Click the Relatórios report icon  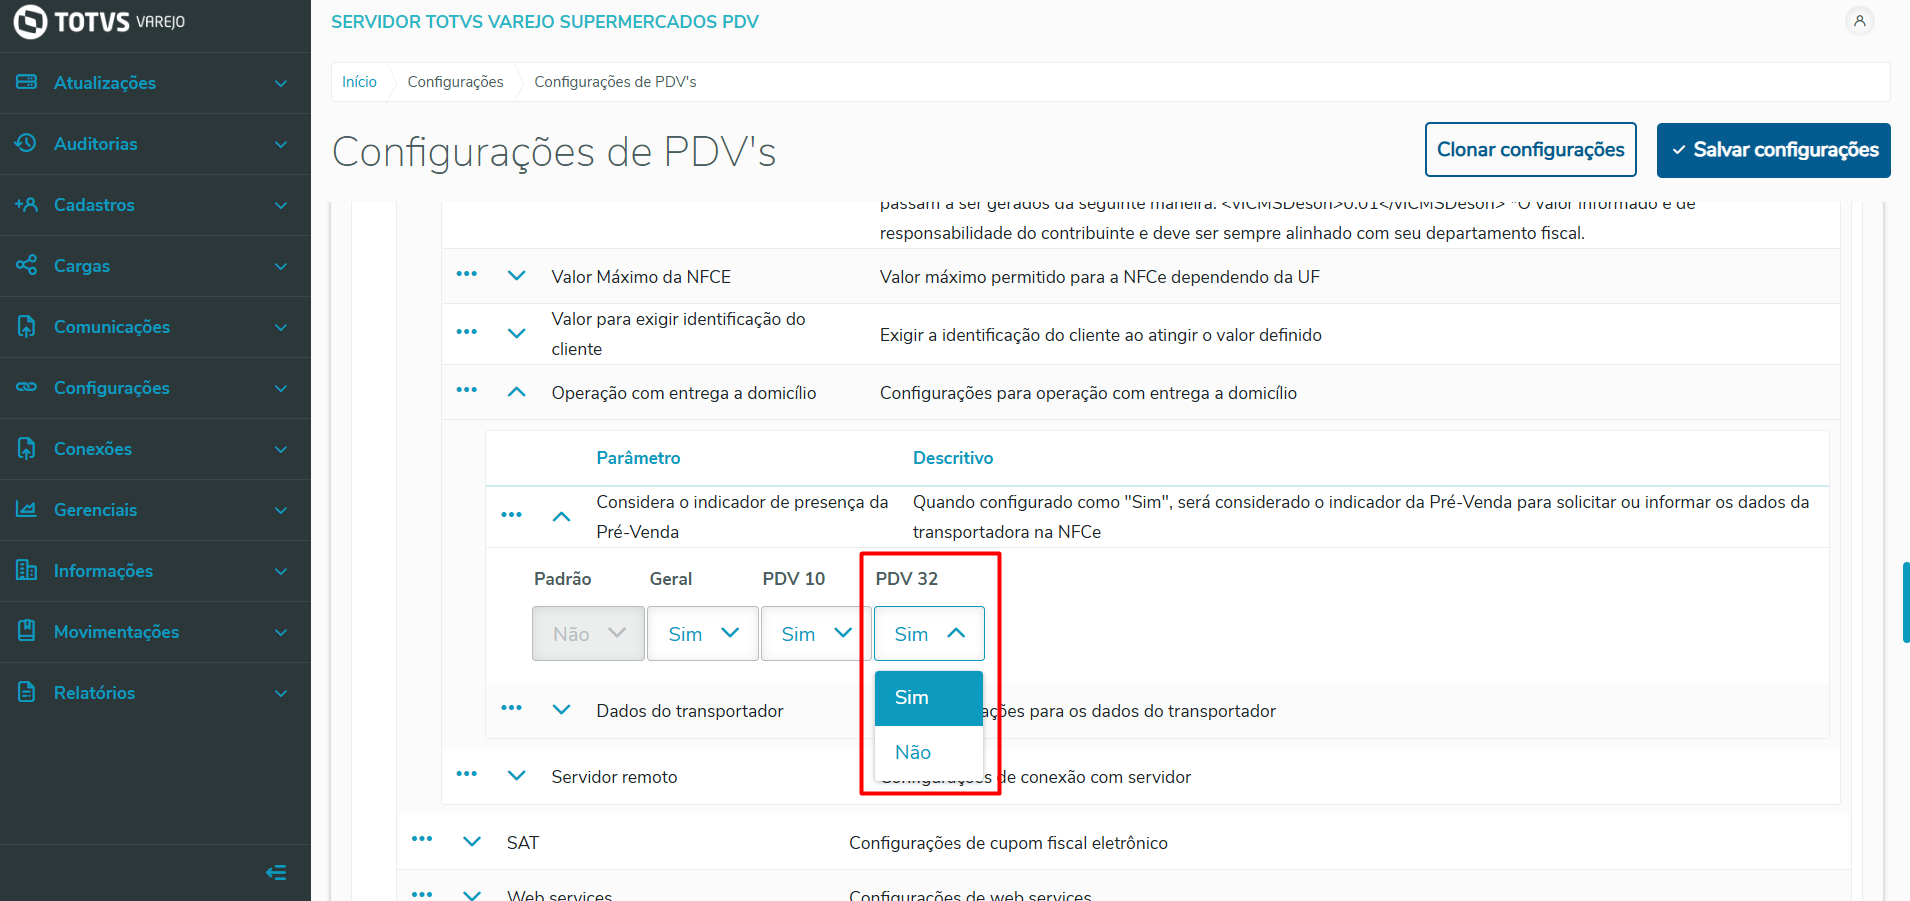(x=27, y=692)
